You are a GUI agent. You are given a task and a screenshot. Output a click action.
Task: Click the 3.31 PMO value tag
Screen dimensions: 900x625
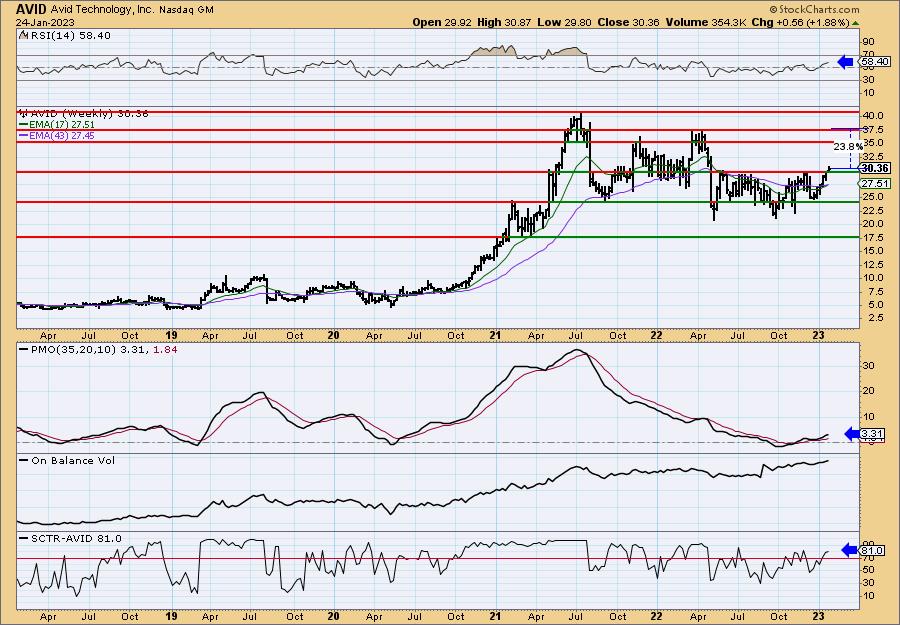873,434
